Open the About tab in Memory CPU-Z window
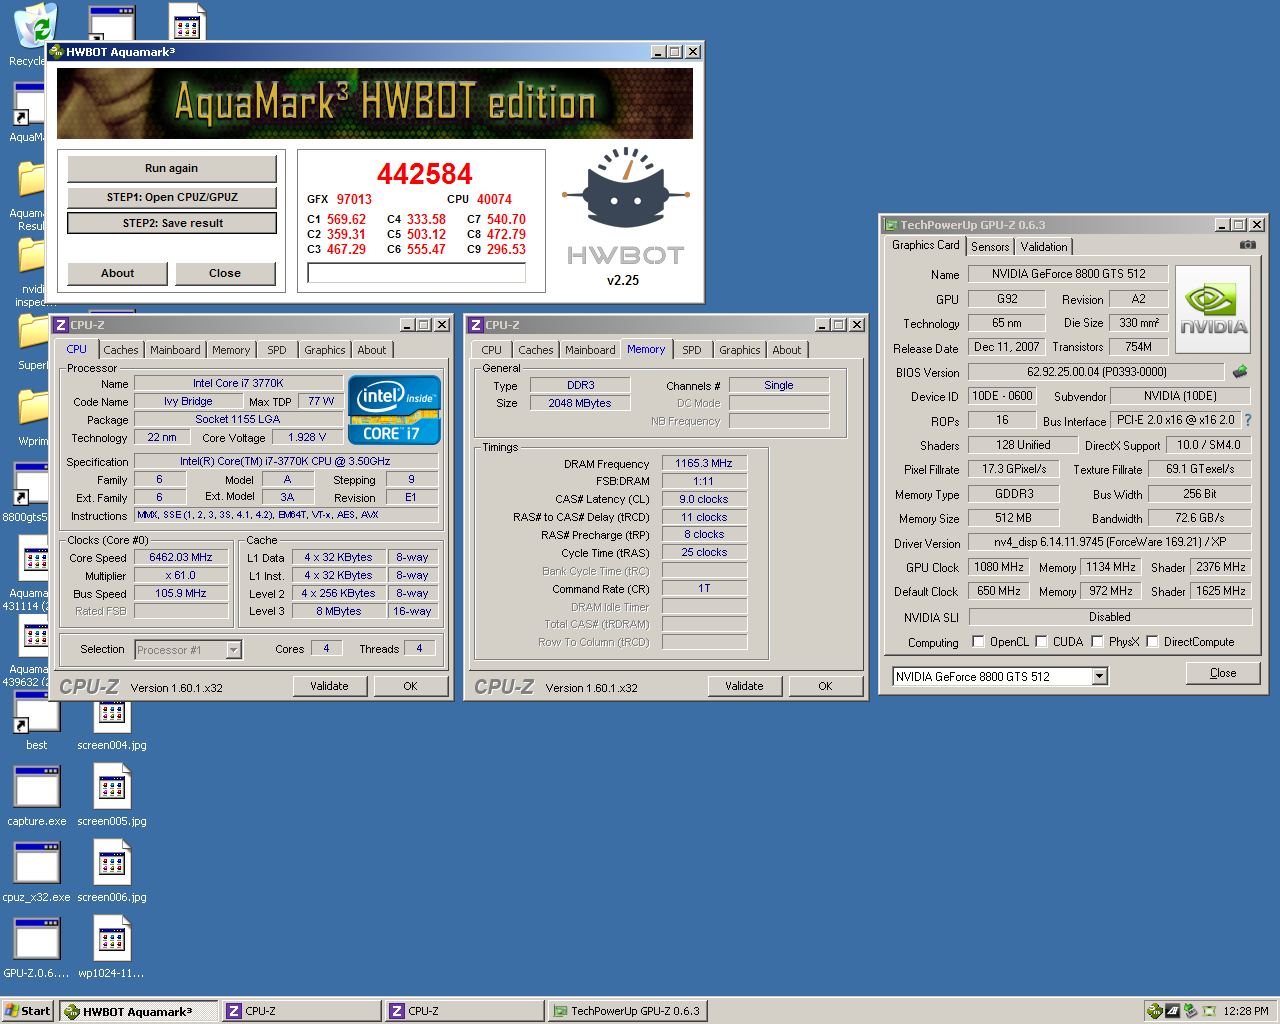Viewport: 1280px width, 1024px height. [x=787, y=350]
